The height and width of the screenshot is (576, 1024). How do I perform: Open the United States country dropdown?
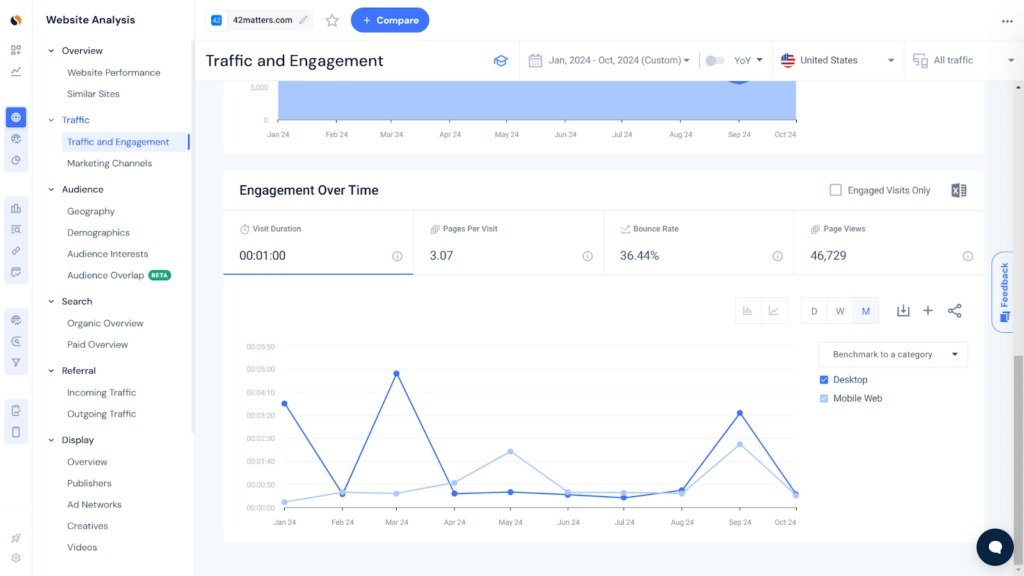click(838, 61)
